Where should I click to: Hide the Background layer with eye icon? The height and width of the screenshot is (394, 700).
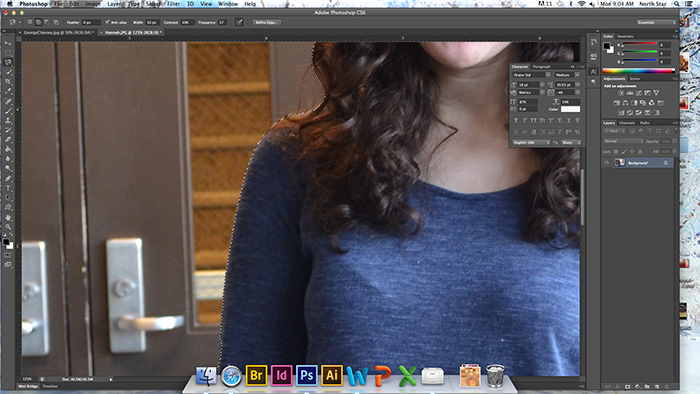(x=606, y=163)
